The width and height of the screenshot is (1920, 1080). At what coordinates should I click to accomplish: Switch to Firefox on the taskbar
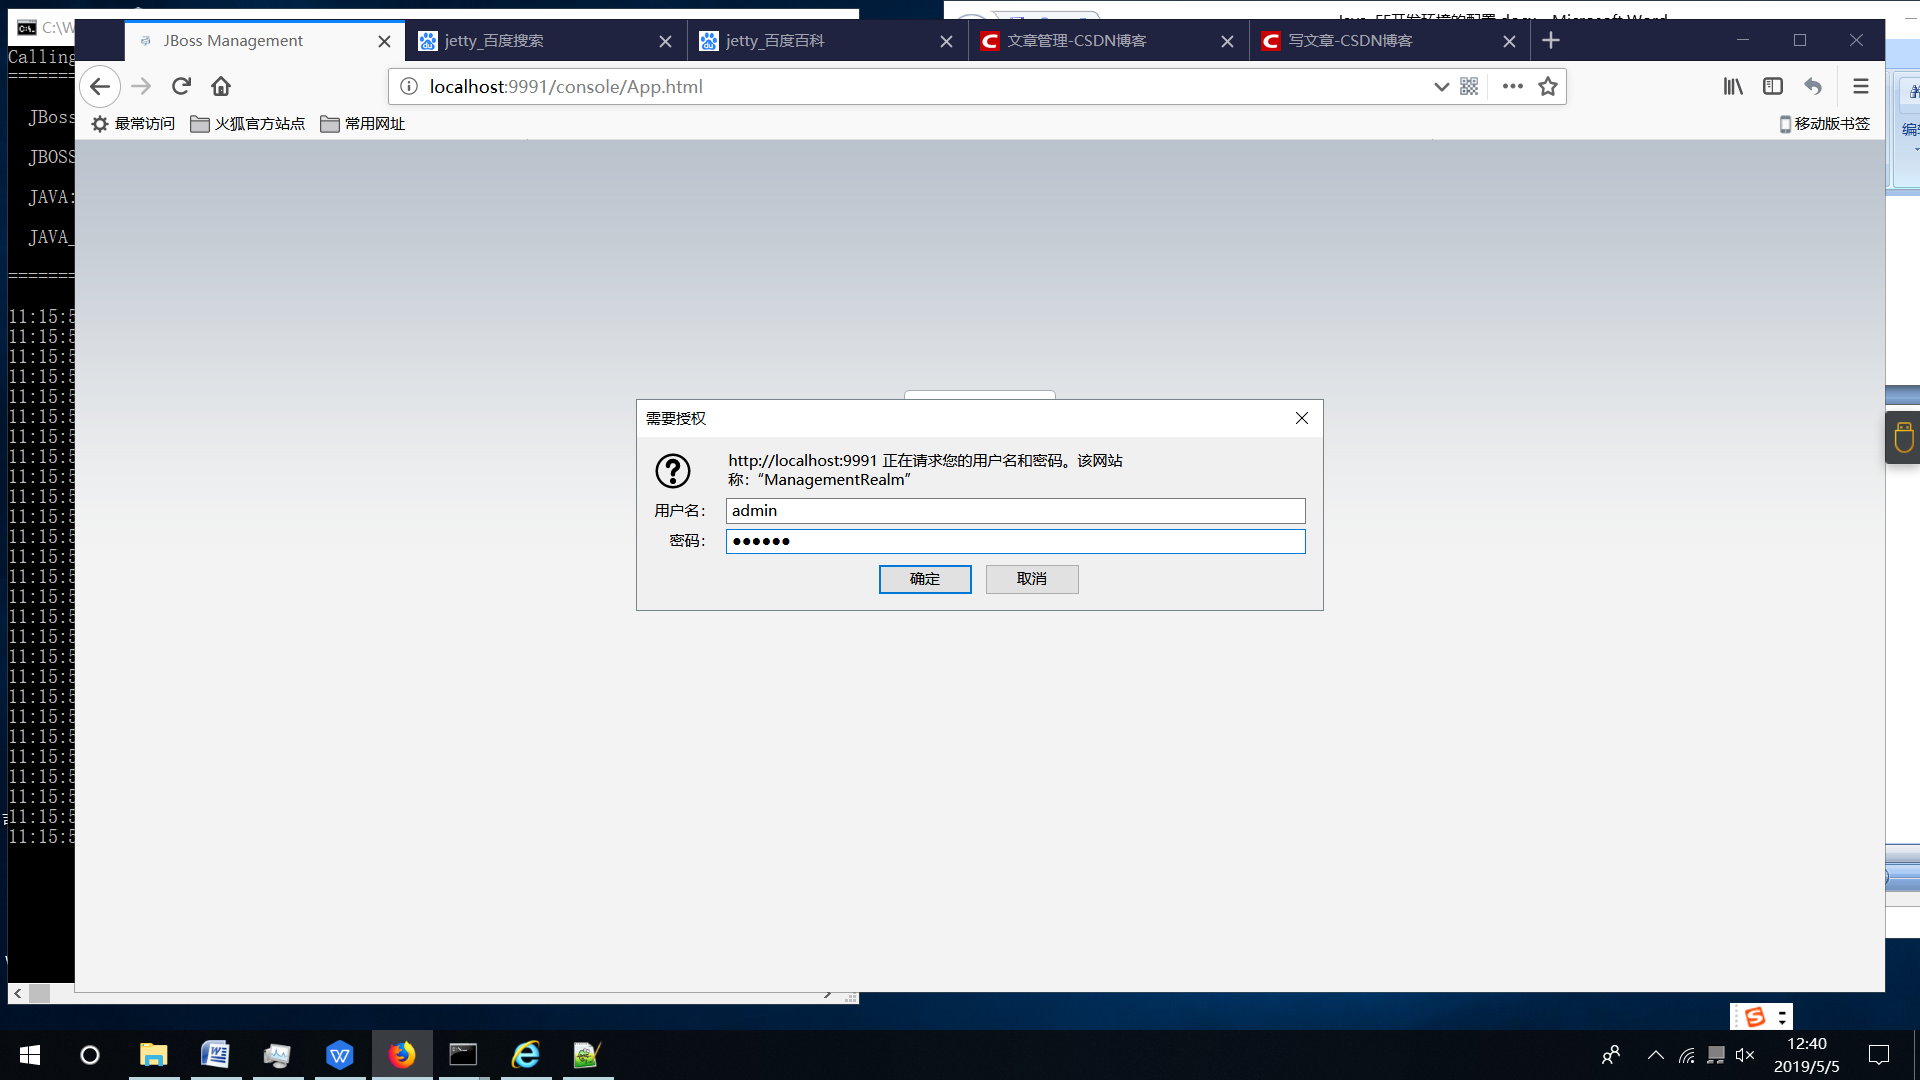pos(402,1055)
